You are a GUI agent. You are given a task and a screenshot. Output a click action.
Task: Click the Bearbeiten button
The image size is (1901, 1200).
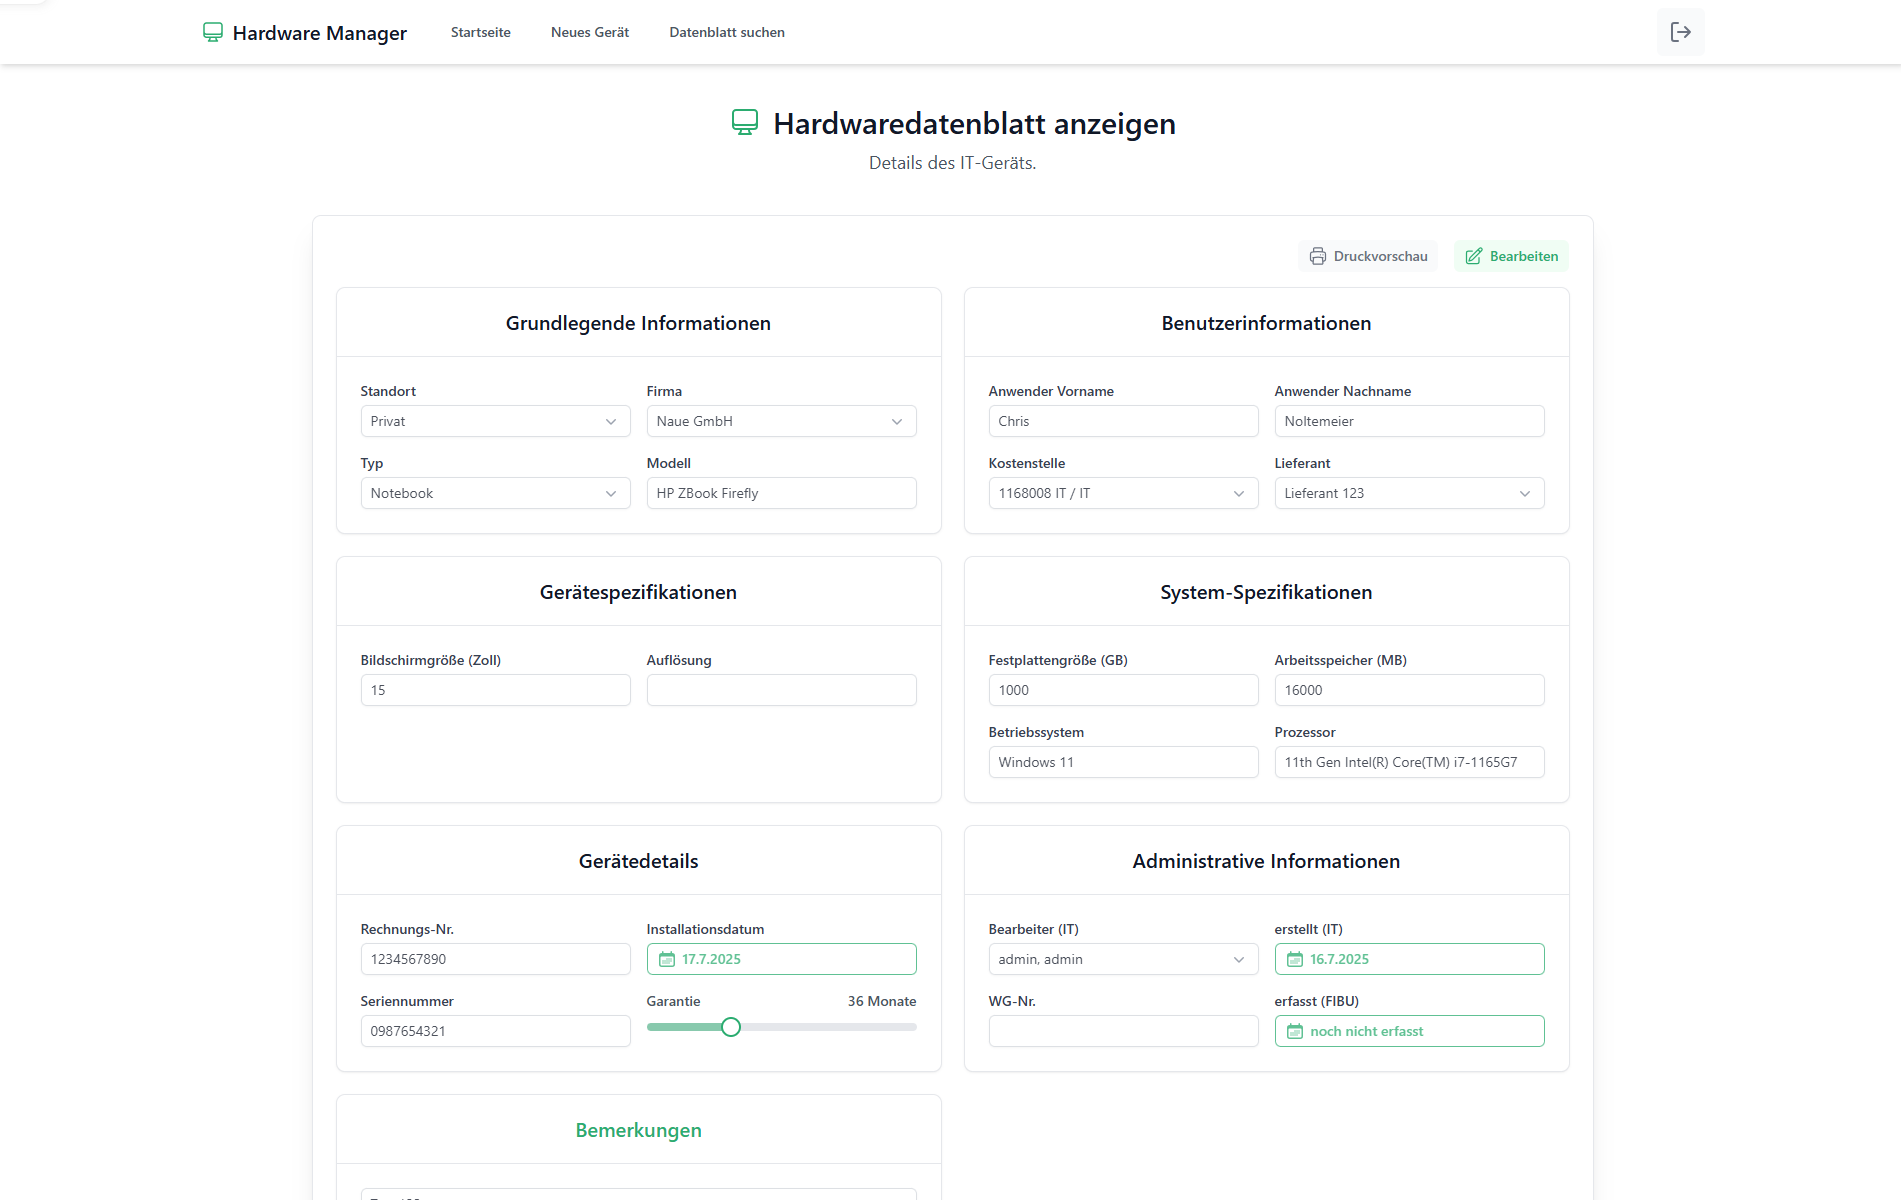[x=1511, y=256]
